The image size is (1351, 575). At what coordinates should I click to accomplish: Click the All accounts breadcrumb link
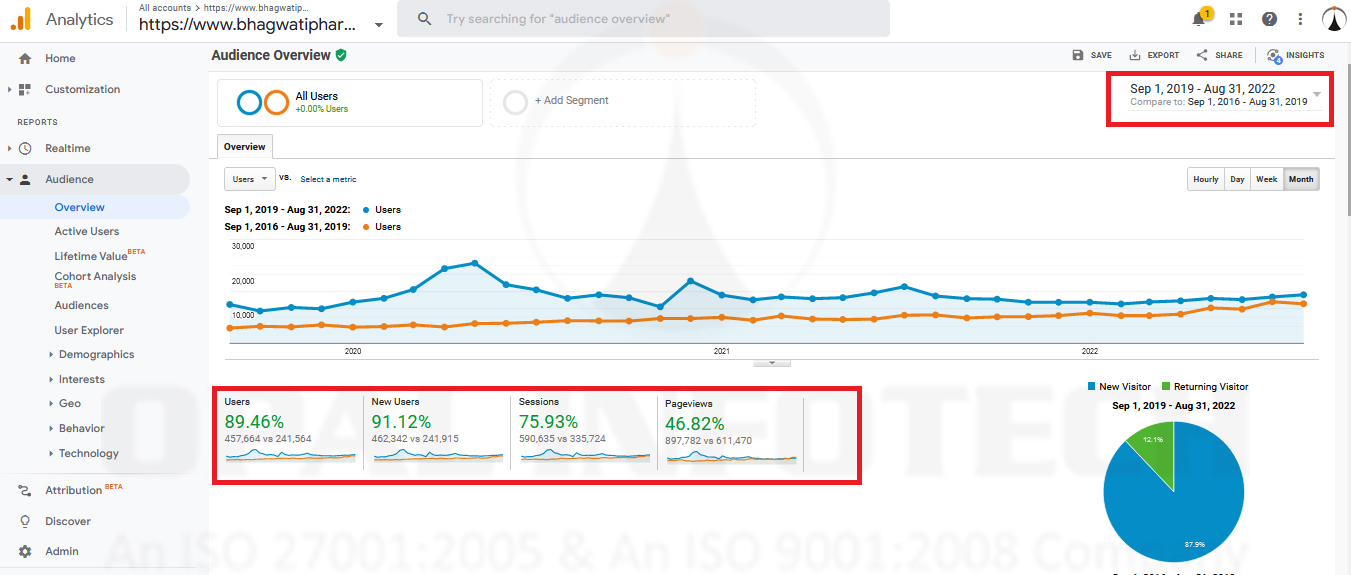[165, 7]
